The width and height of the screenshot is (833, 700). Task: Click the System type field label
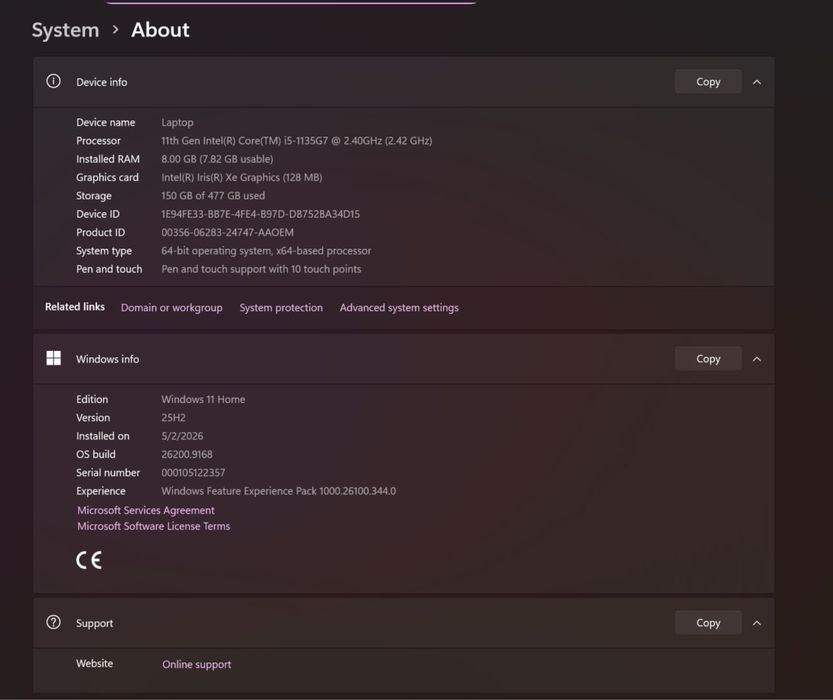click(104, 251)
